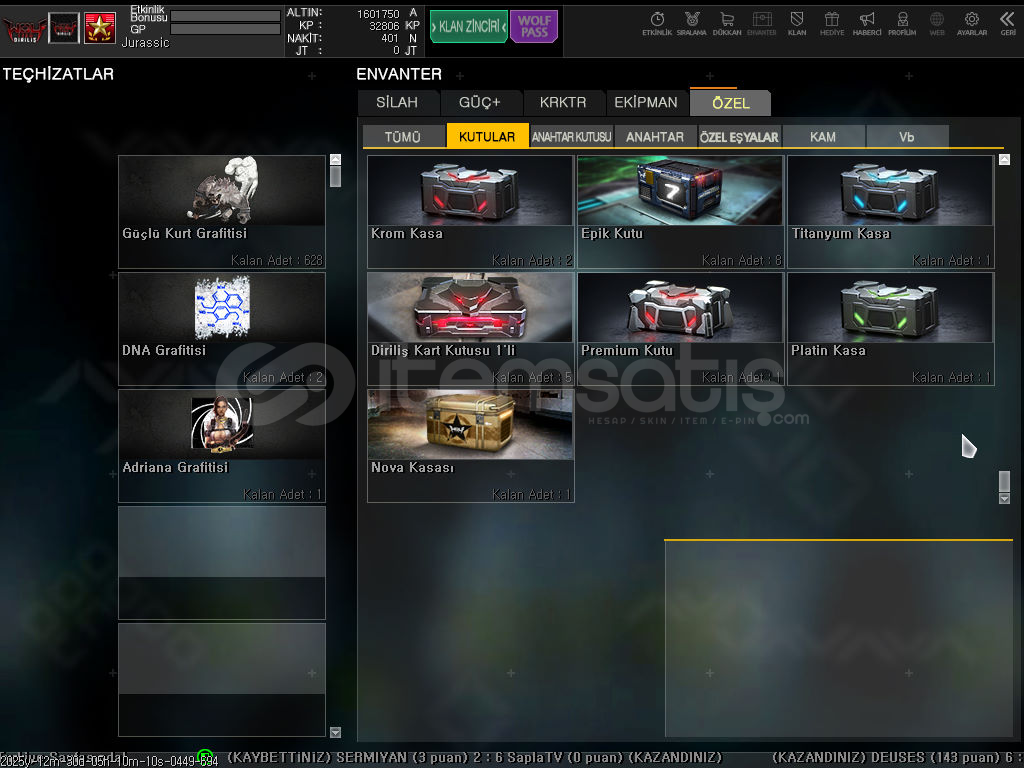Select the Premium Kutu box
The height and width of the screenshot is (768, 1024).
[680, 328]
